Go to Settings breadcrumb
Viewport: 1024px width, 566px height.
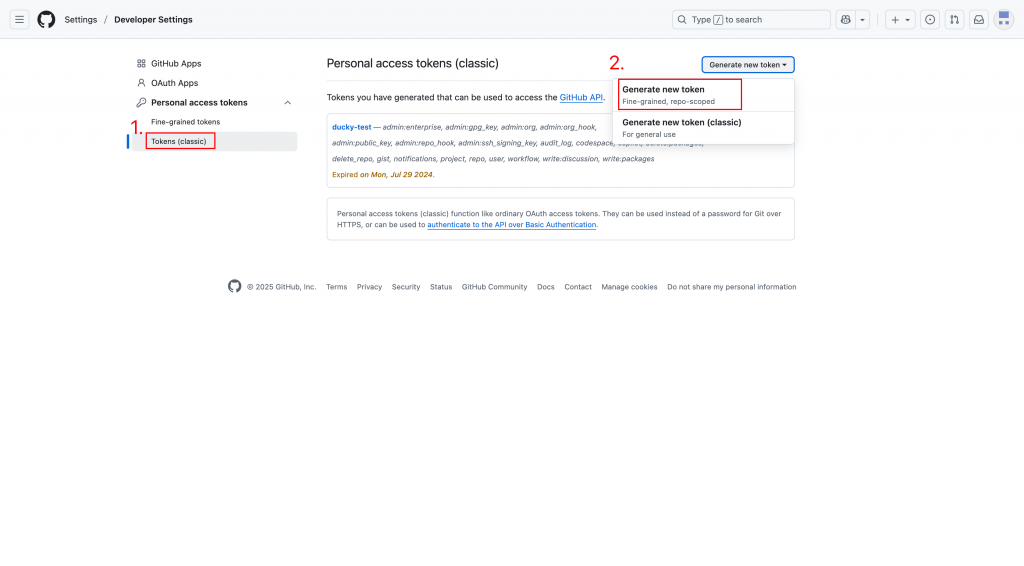point(80,20)
